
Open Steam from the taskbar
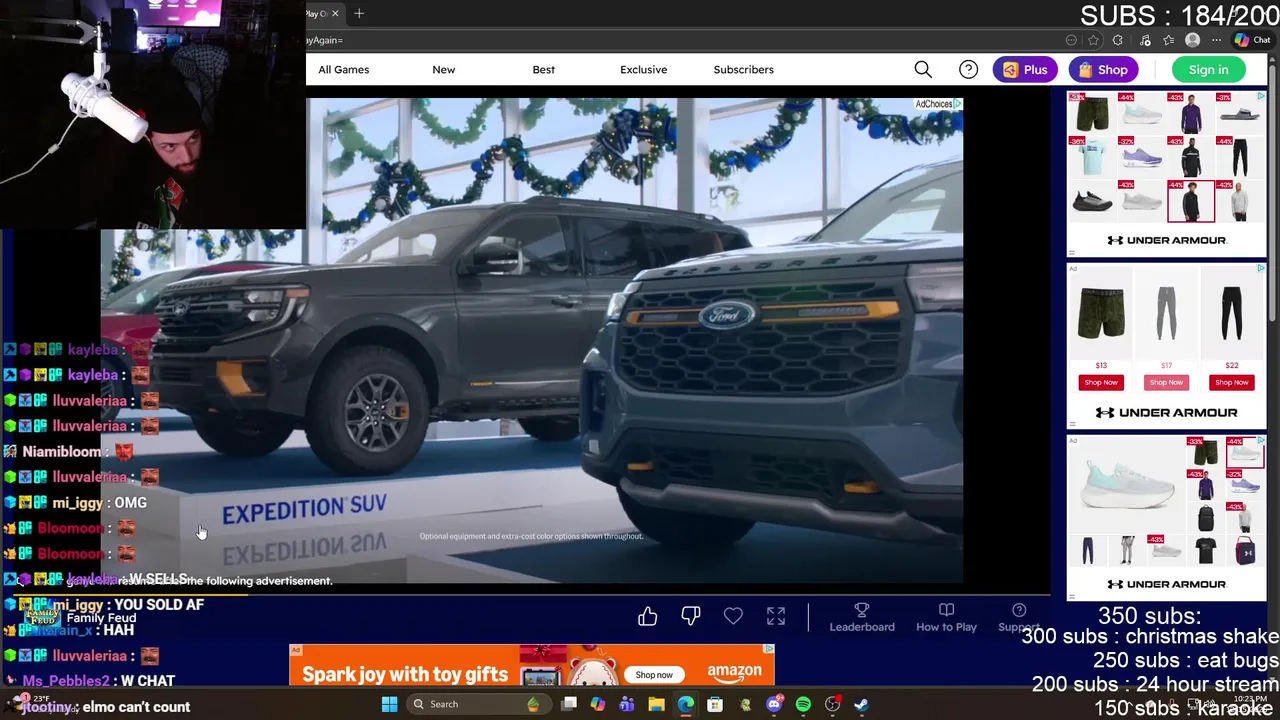coord(861,704)
